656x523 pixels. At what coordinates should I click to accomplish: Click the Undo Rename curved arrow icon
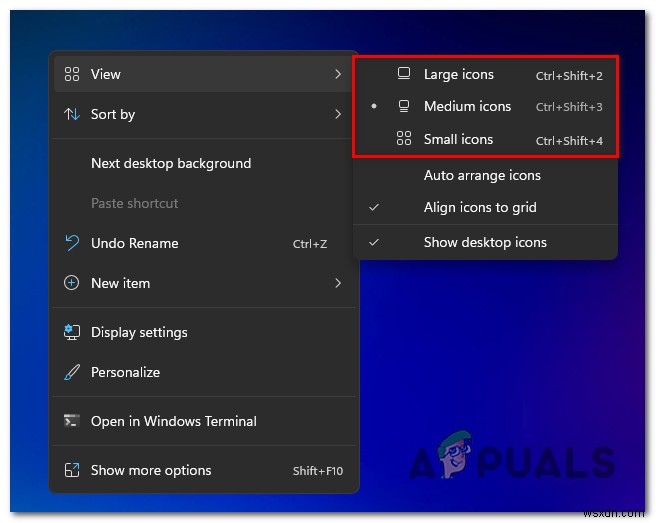(x=72, y=243)
